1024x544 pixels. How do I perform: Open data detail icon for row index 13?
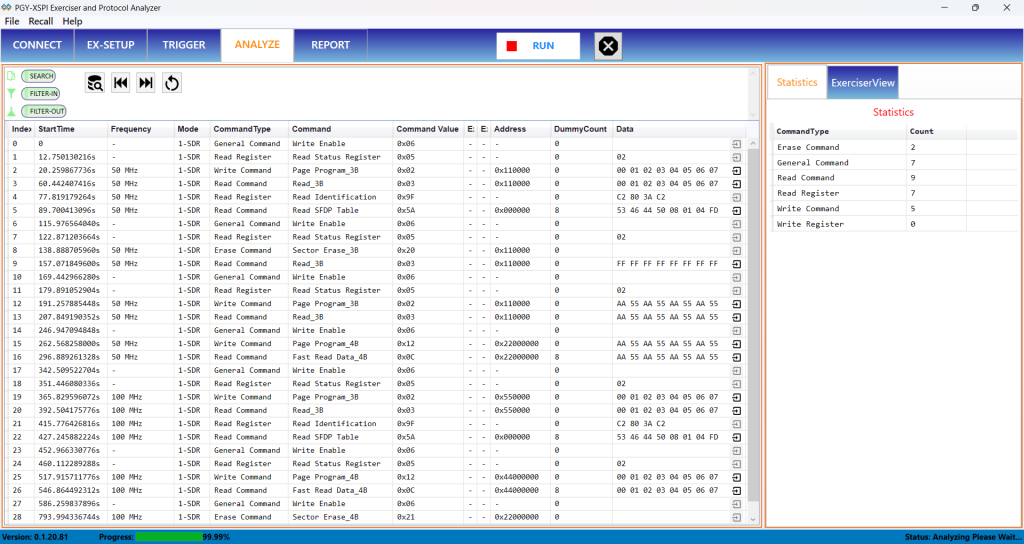(737, 317)
